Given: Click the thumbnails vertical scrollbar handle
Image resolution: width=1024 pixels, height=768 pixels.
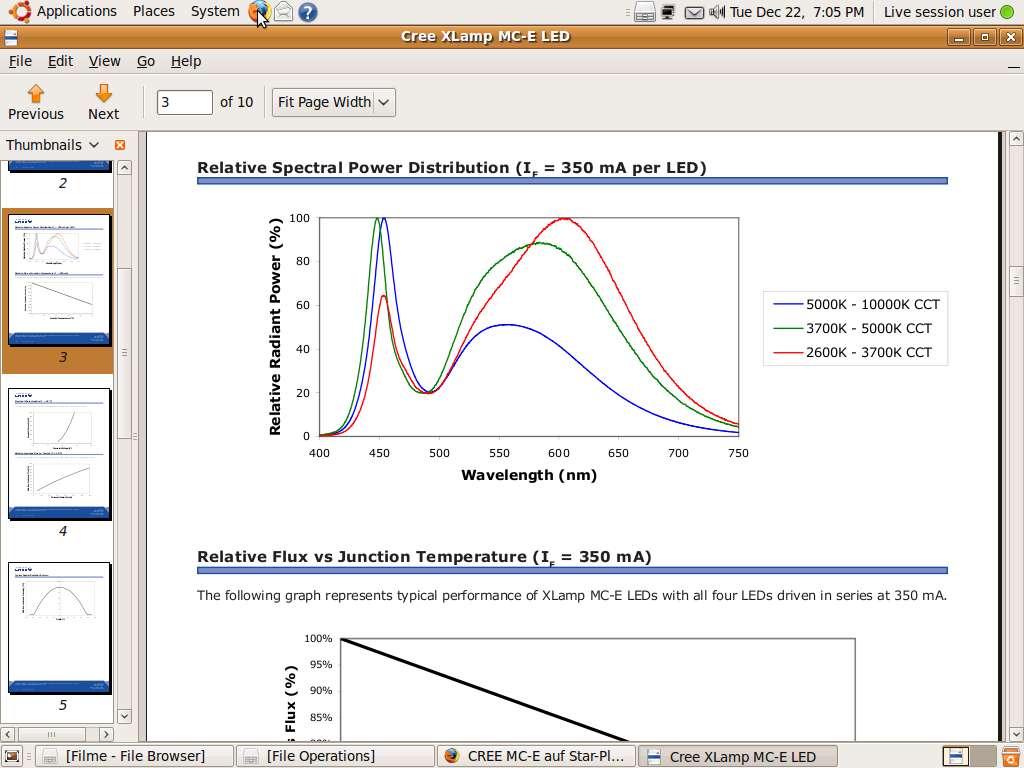Looking at the screenshot, I should click(124, 353).
